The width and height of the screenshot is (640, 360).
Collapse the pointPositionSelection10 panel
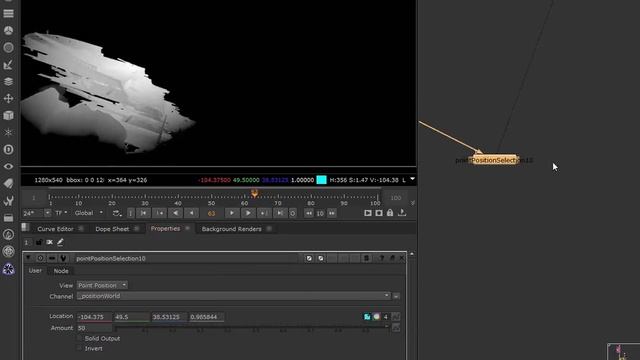click(x=28, y=258)
